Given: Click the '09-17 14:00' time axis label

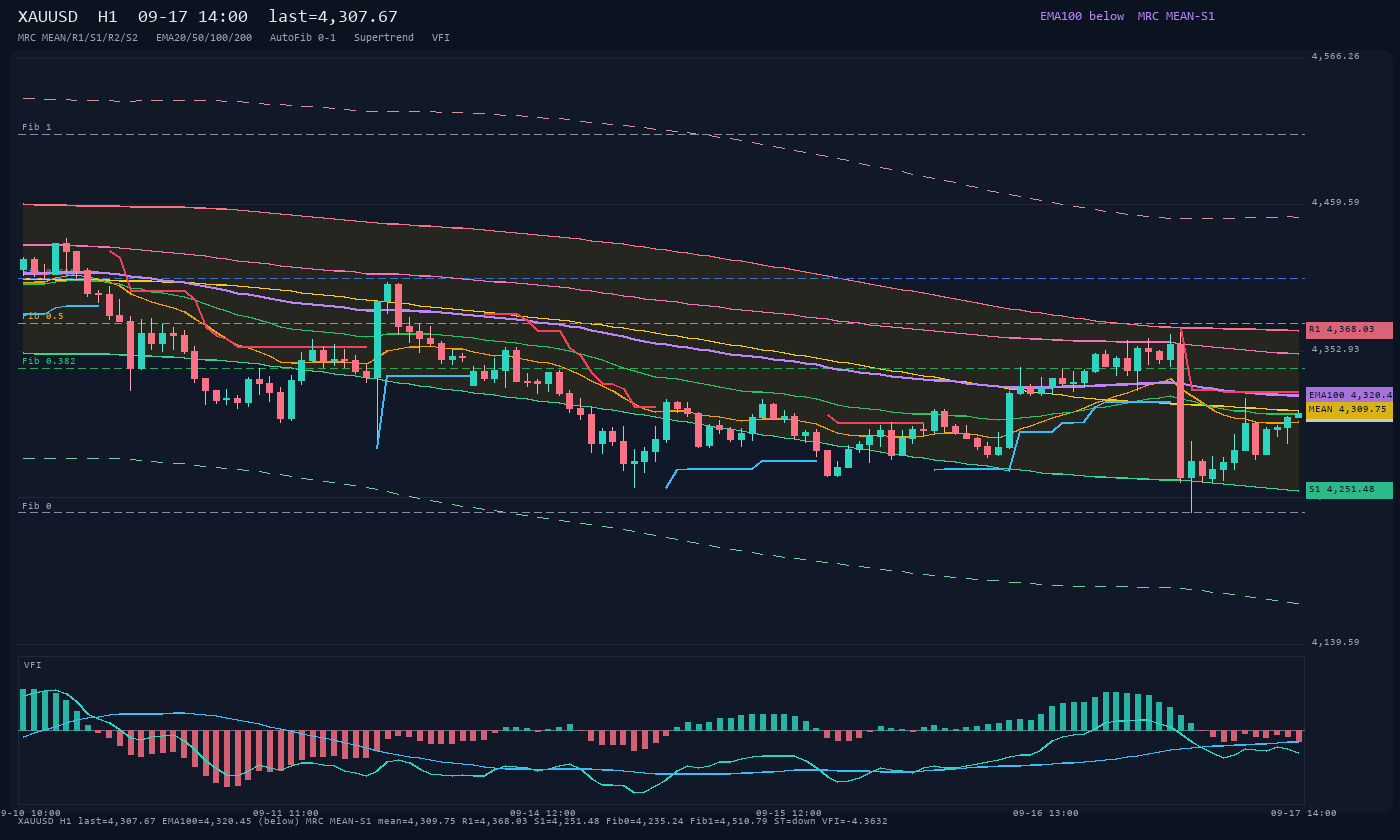Looking at the screenshot, I should [x=1304, y=813].
